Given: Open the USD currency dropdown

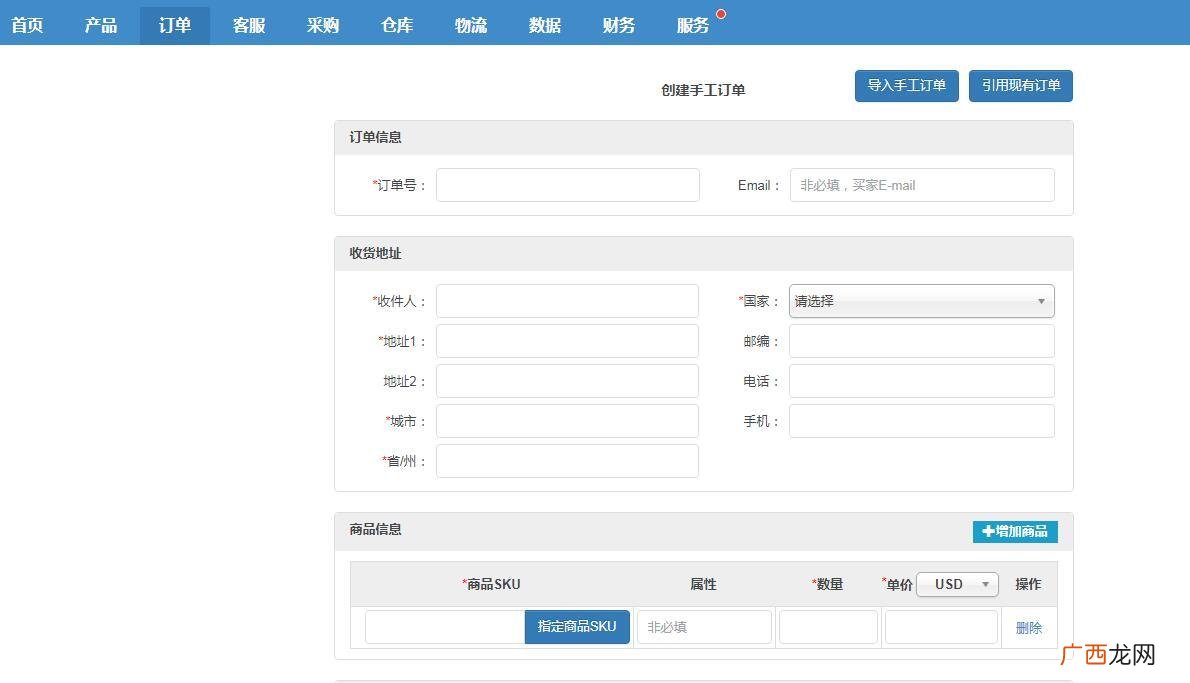Looking at the screenshot, I should coord(957,584).
